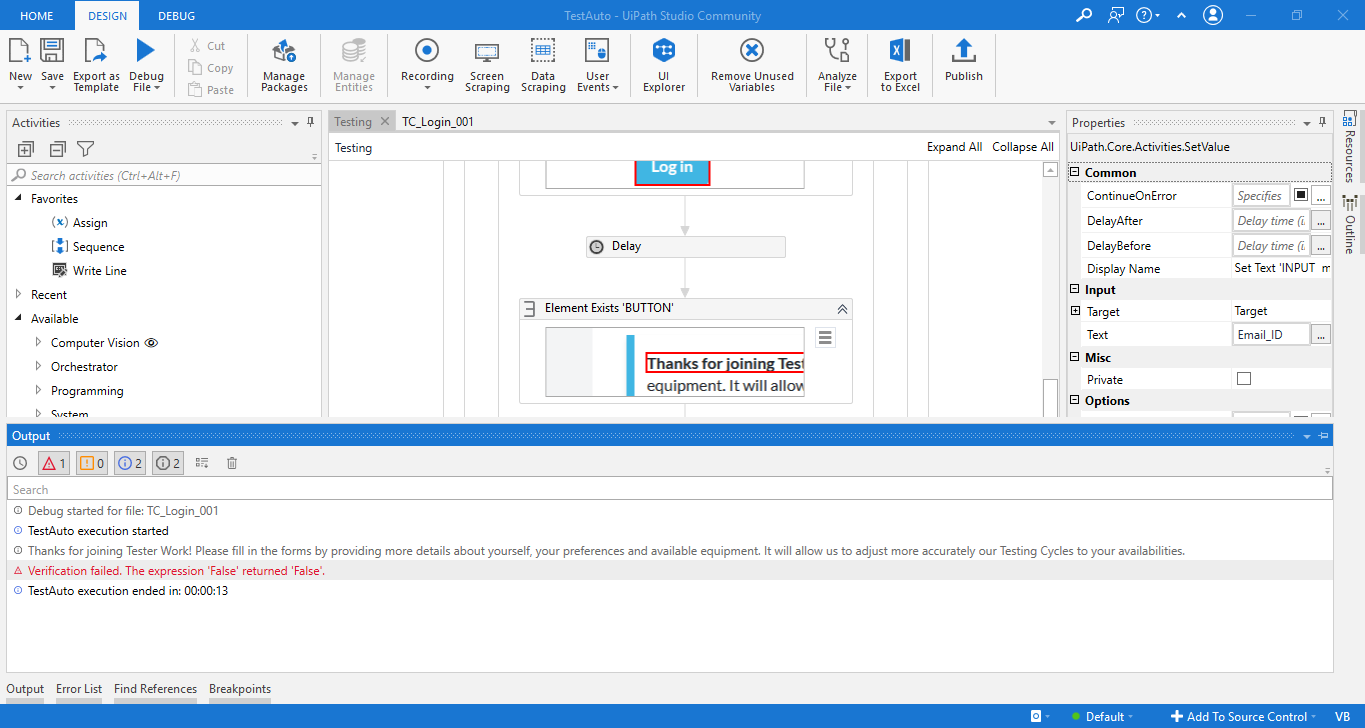Image resolution: width=1365 pixels, height=728 pixels.
Task: Switch to the DEBUG ribbon tab
Action: [177, 16]
